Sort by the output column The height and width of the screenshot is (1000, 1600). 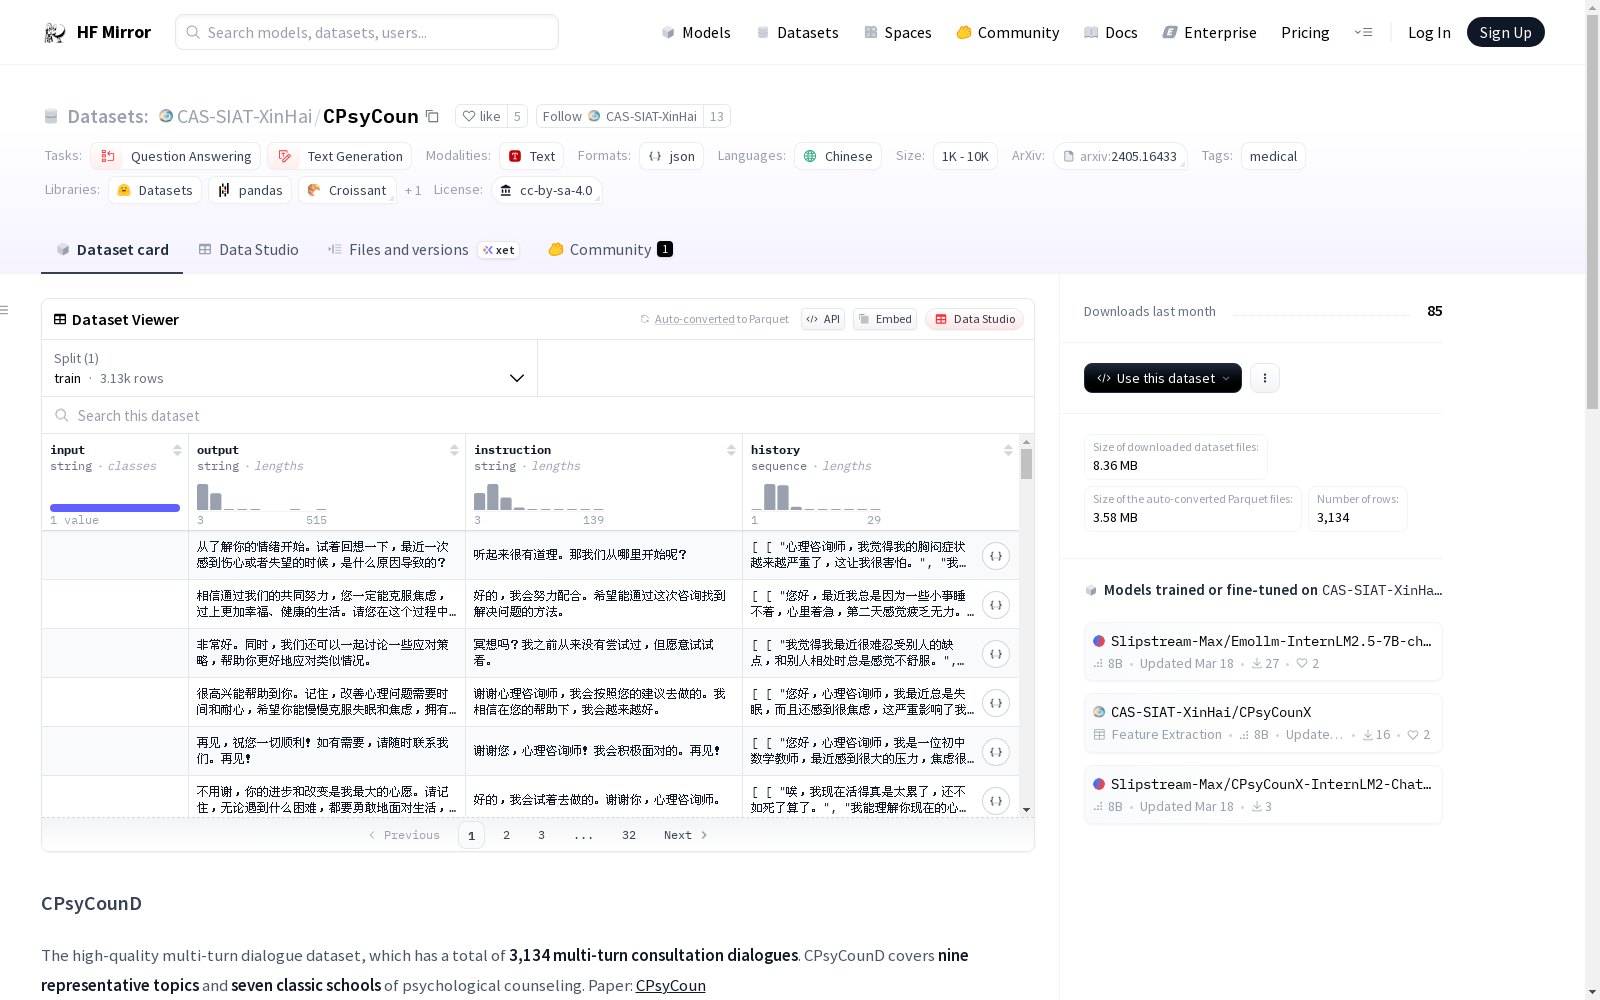coord(454,450)
